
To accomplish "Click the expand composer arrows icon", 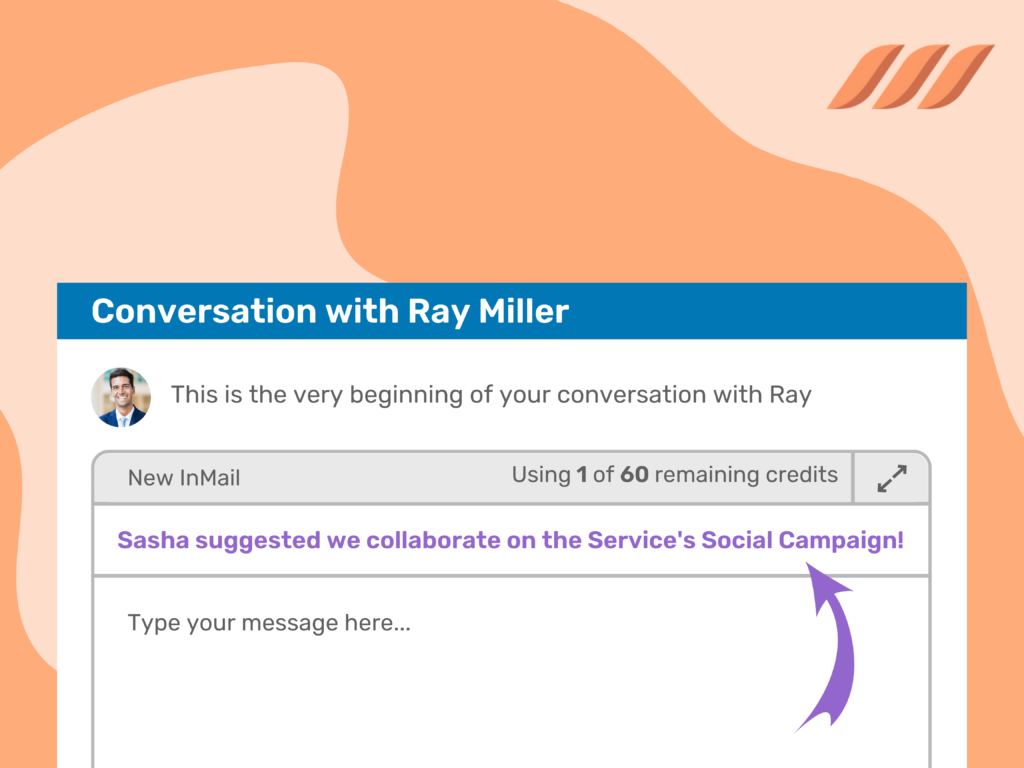I will click(891, 479).
